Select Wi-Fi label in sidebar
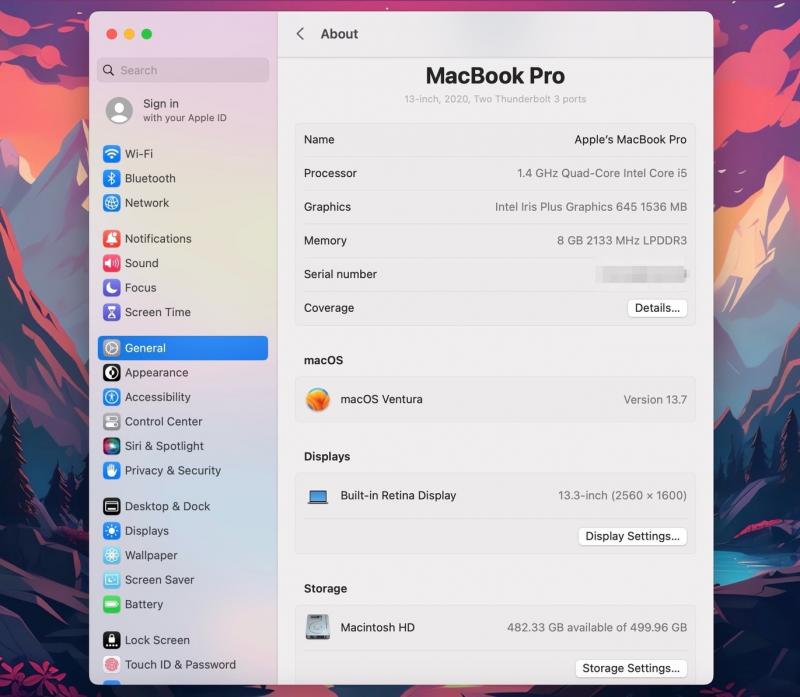800x697 pixels. tap(139, 154)
